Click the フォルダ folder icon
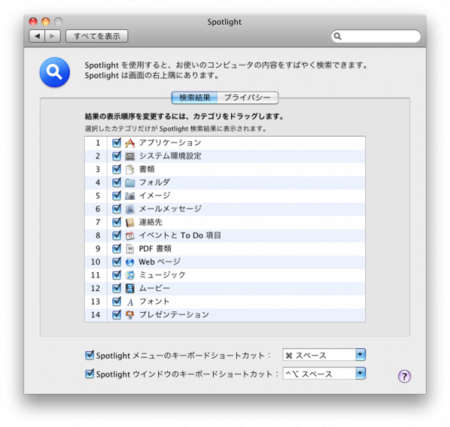This screenshot has width=450, height=427. coord(130,183)
